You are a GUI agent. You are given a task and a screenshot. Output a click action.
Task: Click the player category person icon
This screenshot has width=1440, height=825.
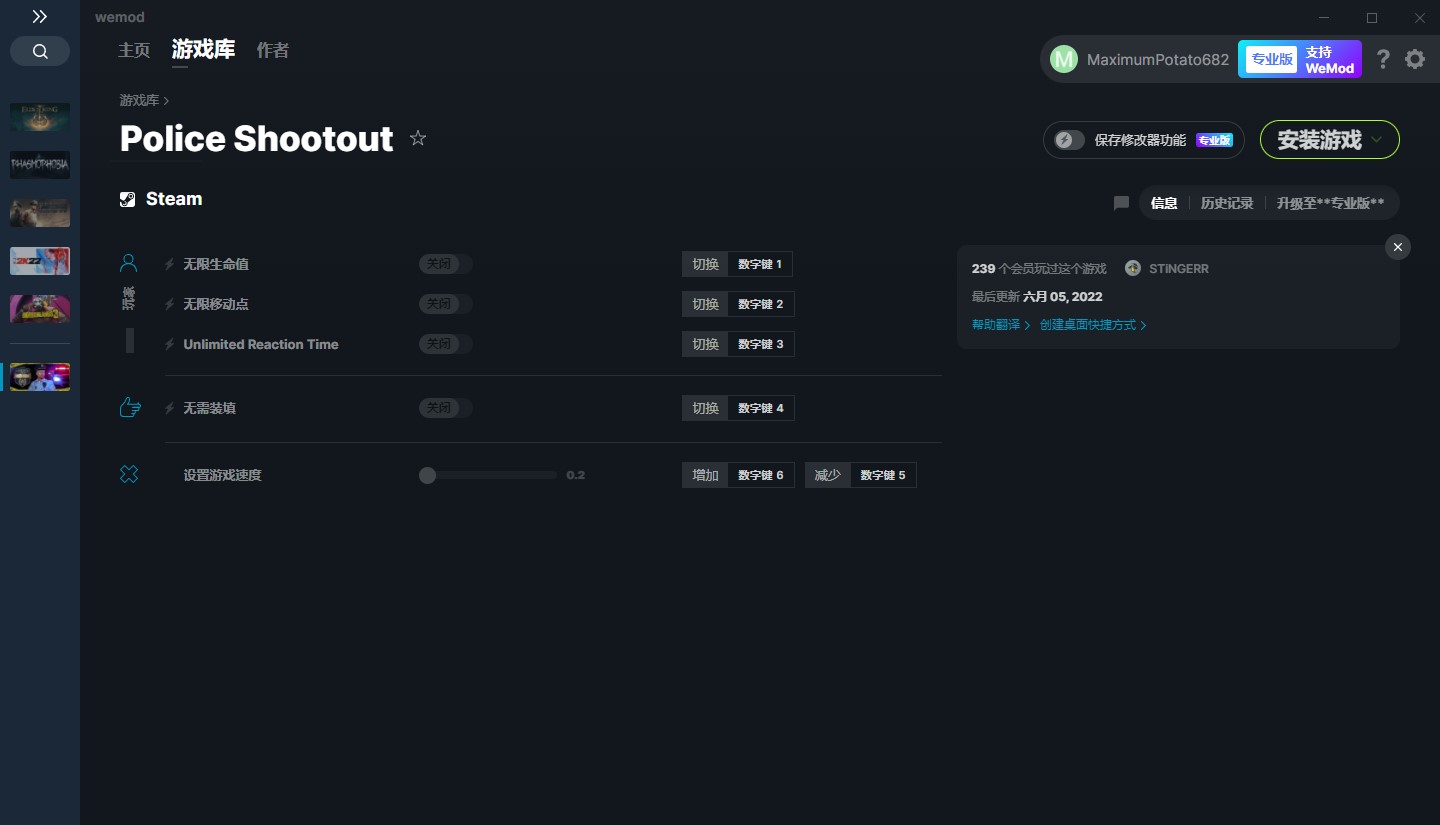tap(128, 263)
